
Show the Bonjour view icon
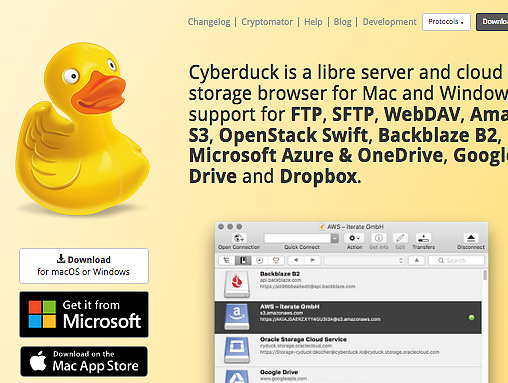pos(276,260)
